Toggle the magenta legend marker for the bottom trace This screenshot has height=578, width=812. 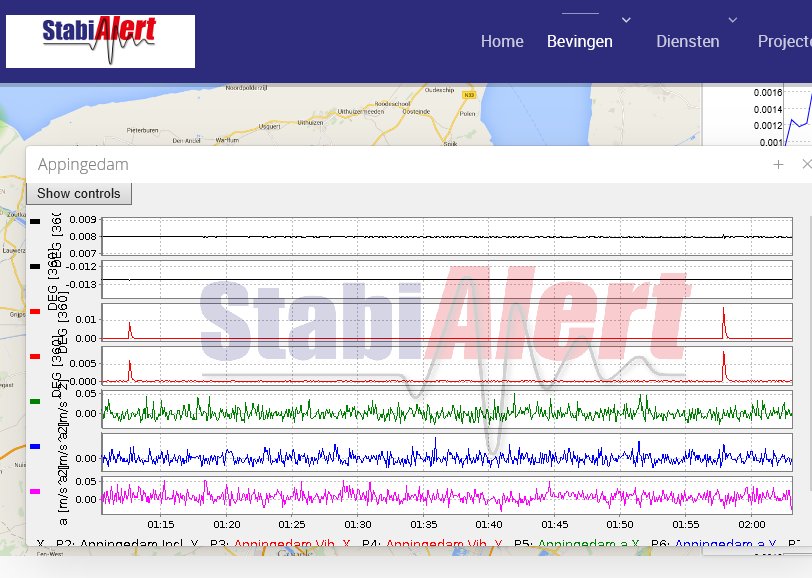(x=35, y=490)
